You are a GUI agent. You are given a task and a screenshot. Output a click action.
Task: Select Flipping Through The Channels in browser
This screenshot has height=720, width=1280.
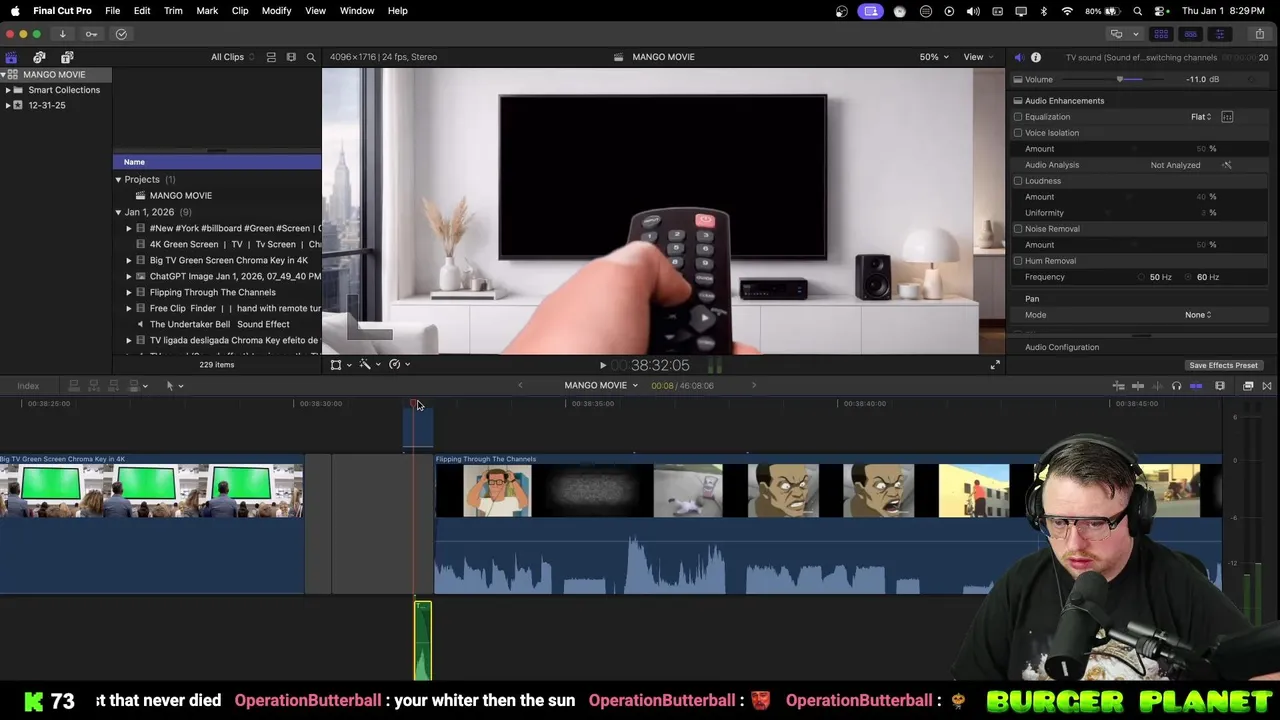click(x=212, y=293)
